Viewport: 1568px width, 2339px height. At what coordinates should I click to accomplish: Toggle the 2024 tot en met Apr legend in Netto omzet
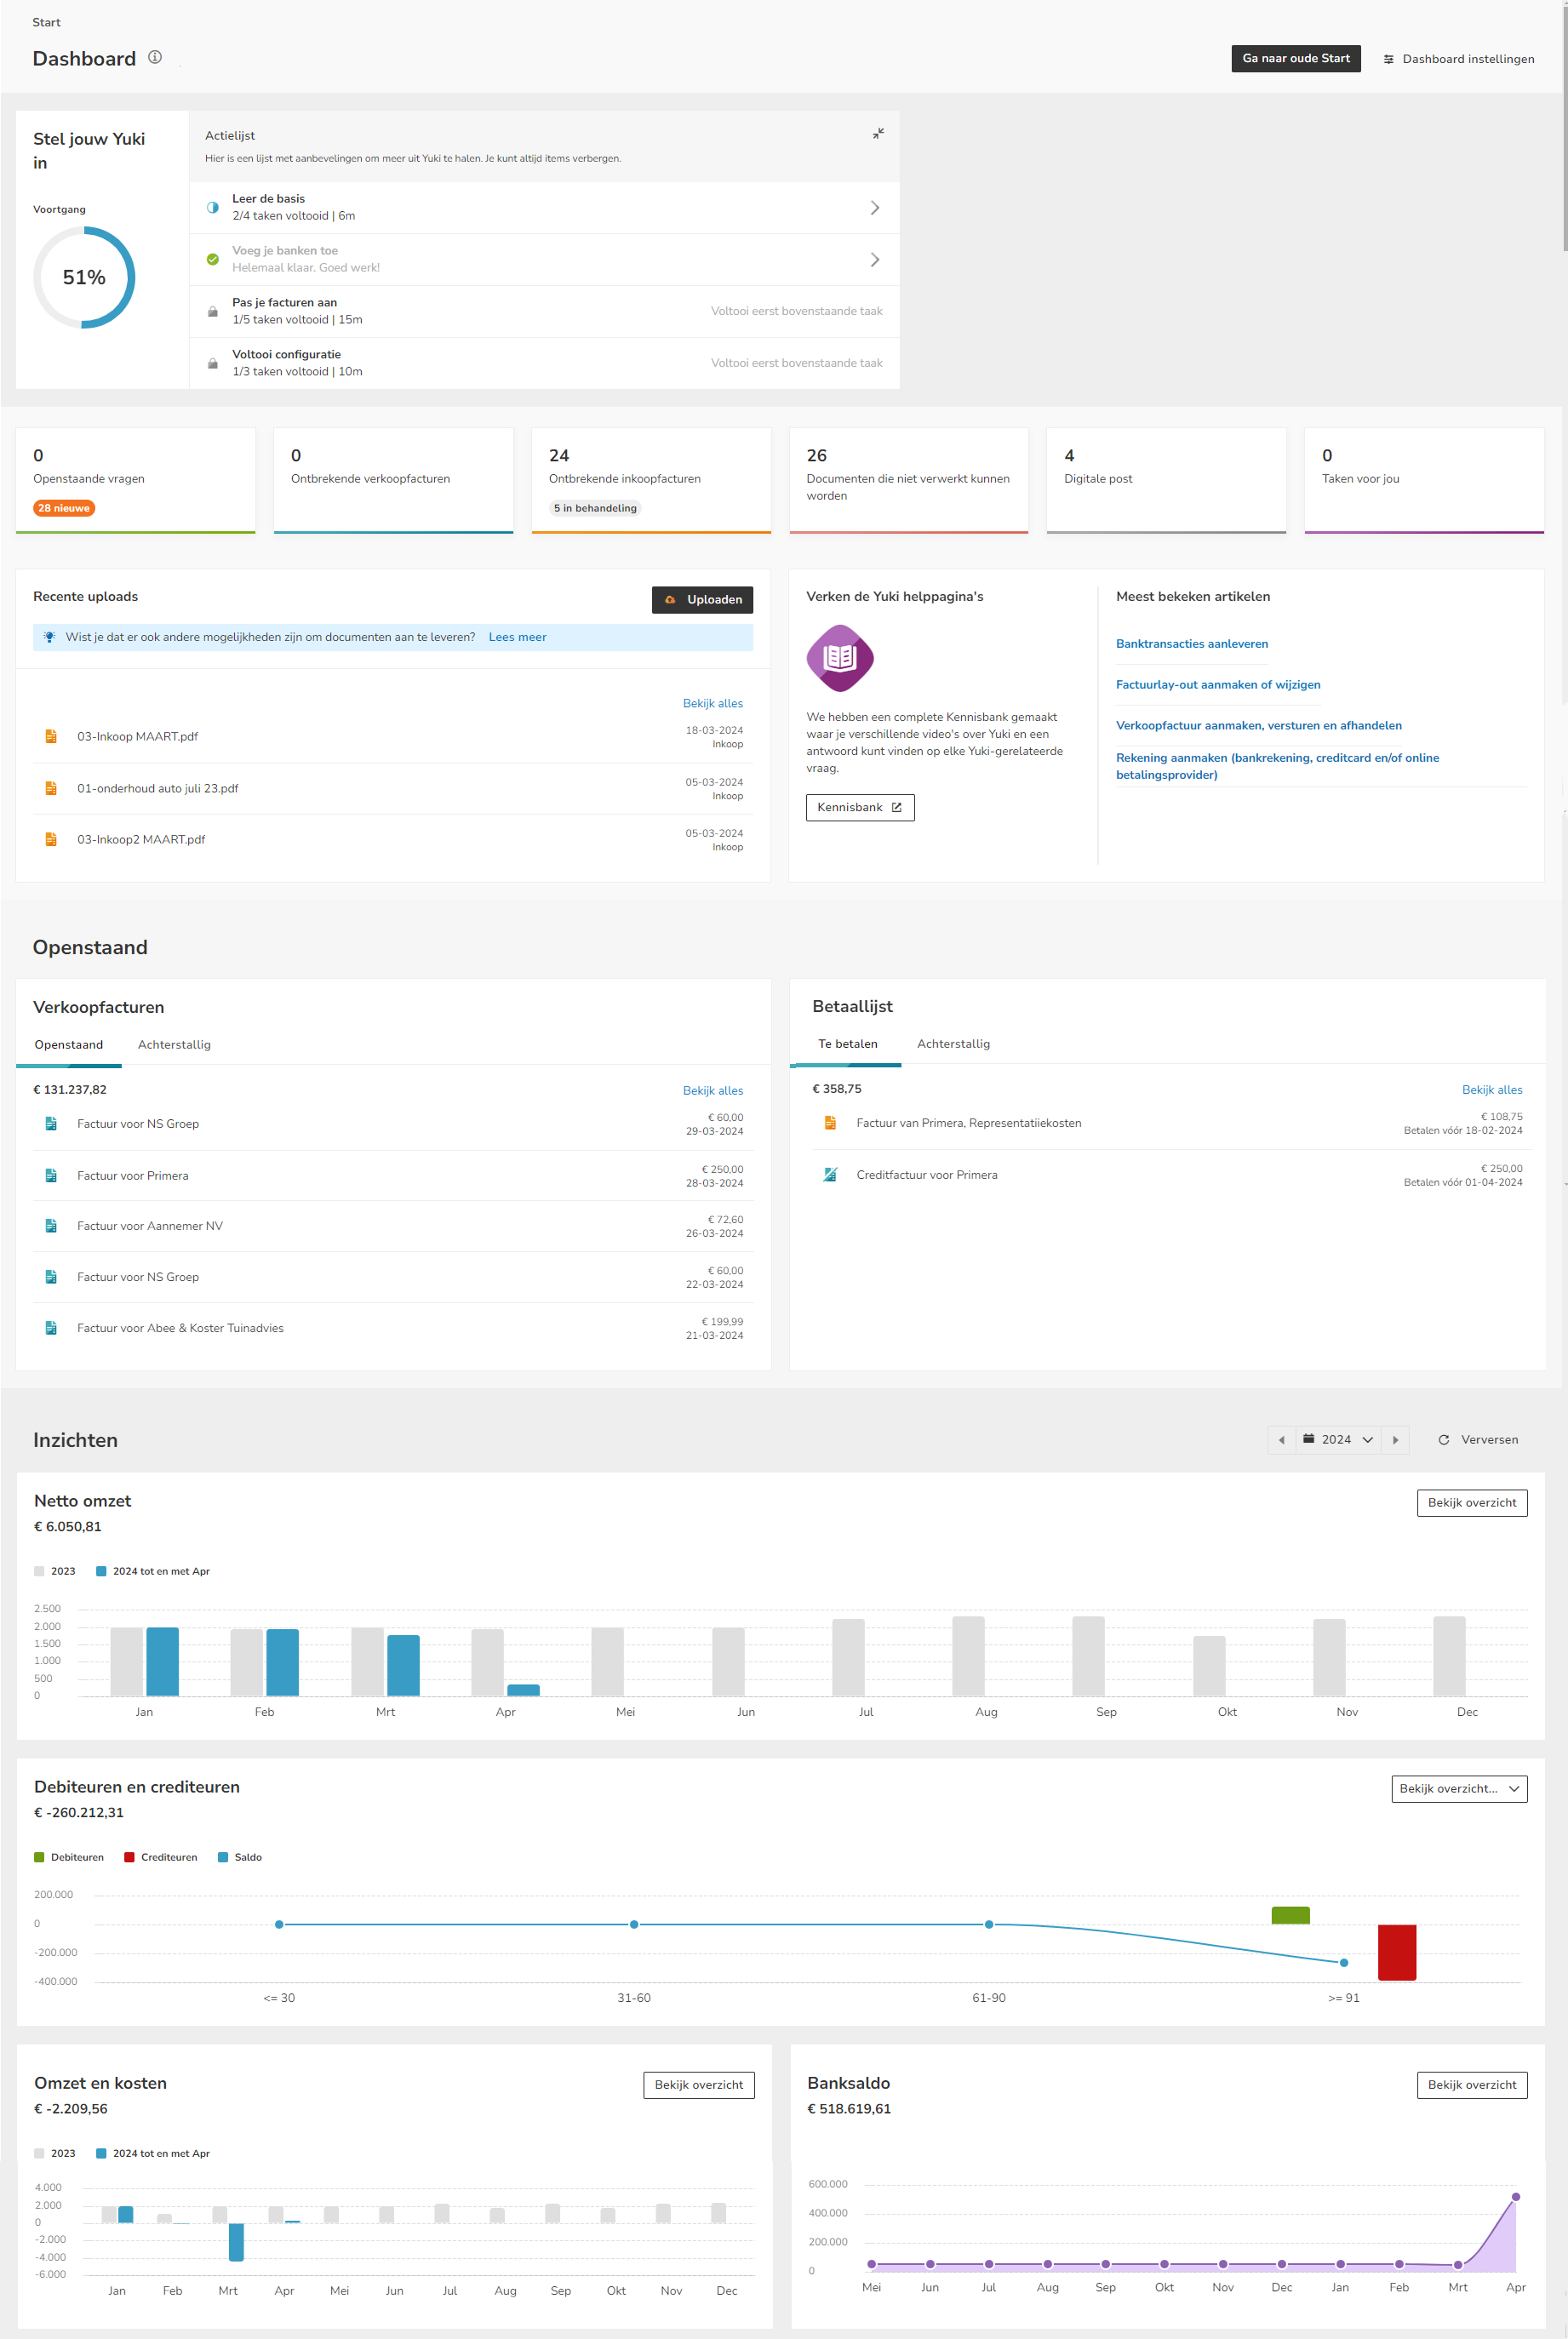point(153,1572)
